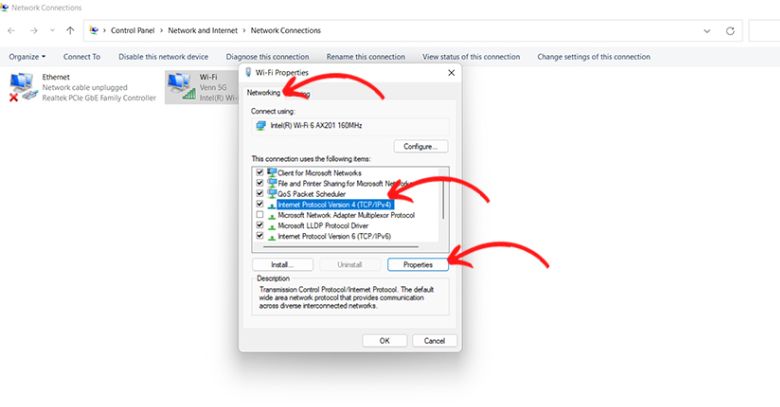The height and width of the screenshot is (407, 780).
Task: Click Control Panel breadcrumb
Action: pos(133,30)
